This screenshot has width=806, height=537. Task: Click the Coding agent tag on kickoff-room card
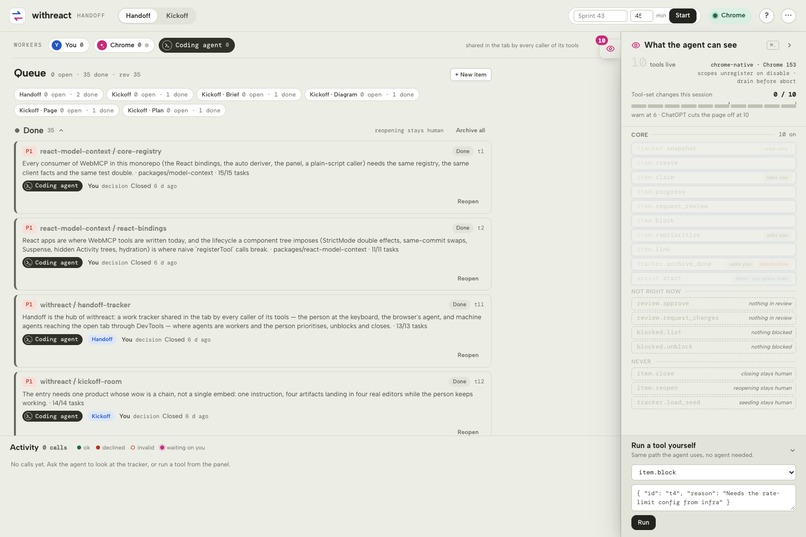pos(52,416)
